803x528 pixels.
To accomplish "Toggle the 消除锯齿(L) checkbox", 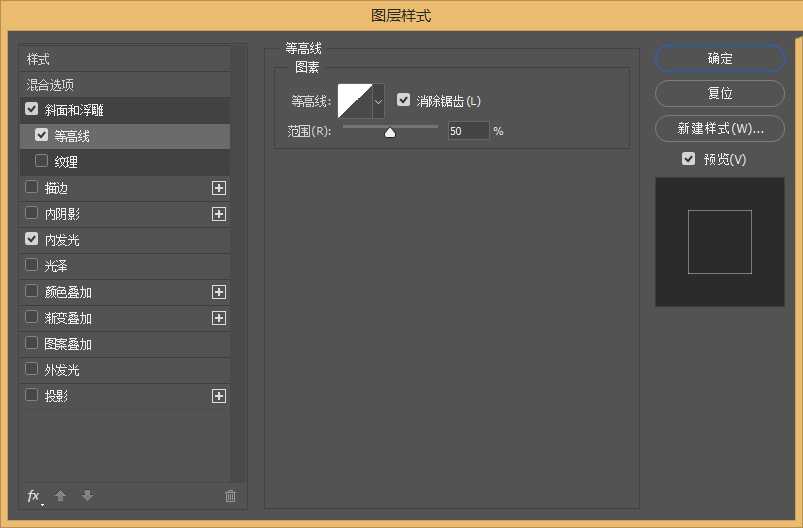I will pos(404,100).
